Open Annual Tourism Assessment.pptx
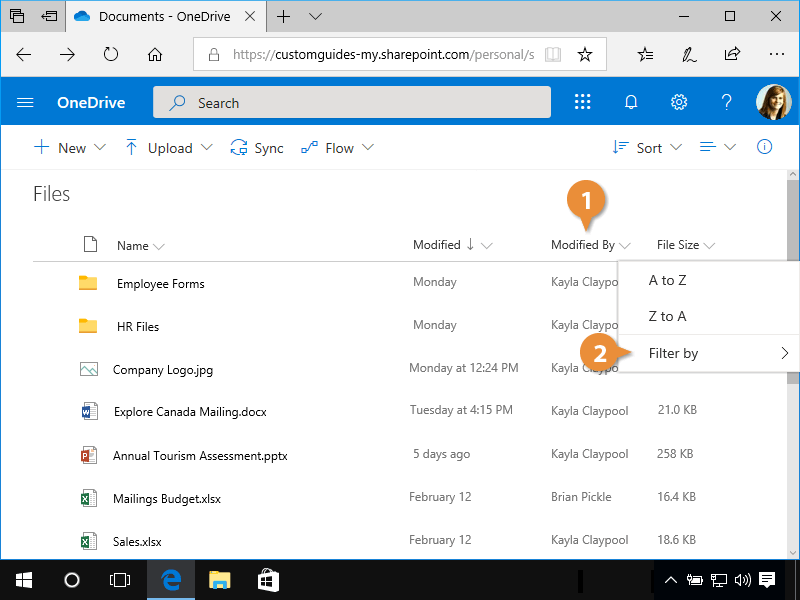Viewport: 800px width, 600px height. pos(200,456)
